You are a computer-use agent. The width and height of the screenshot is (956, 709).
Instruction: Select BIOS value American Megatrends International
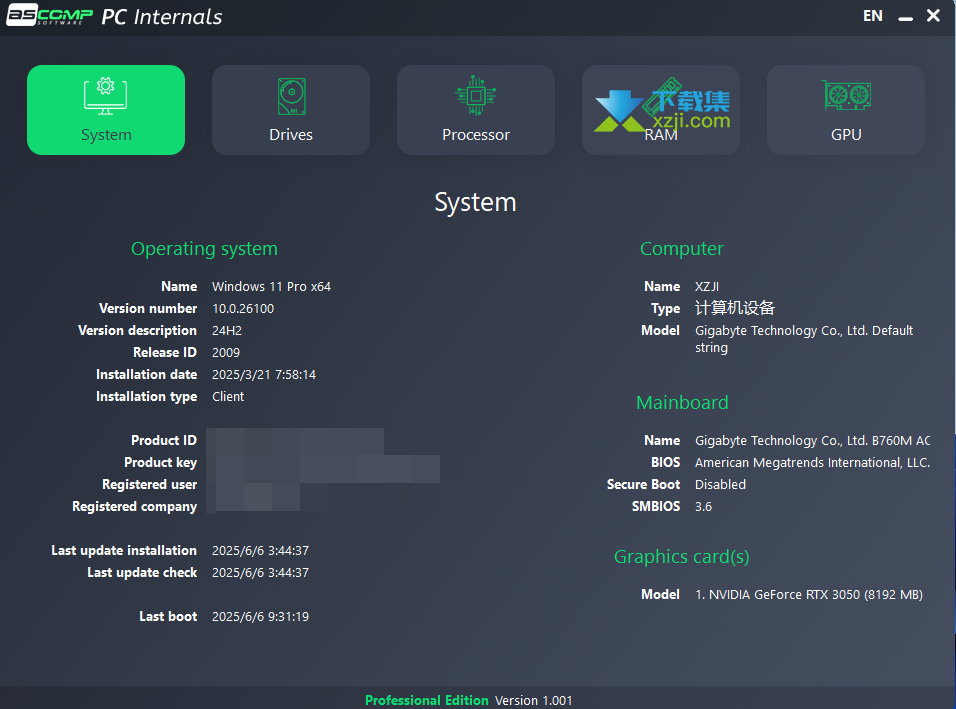813,462
